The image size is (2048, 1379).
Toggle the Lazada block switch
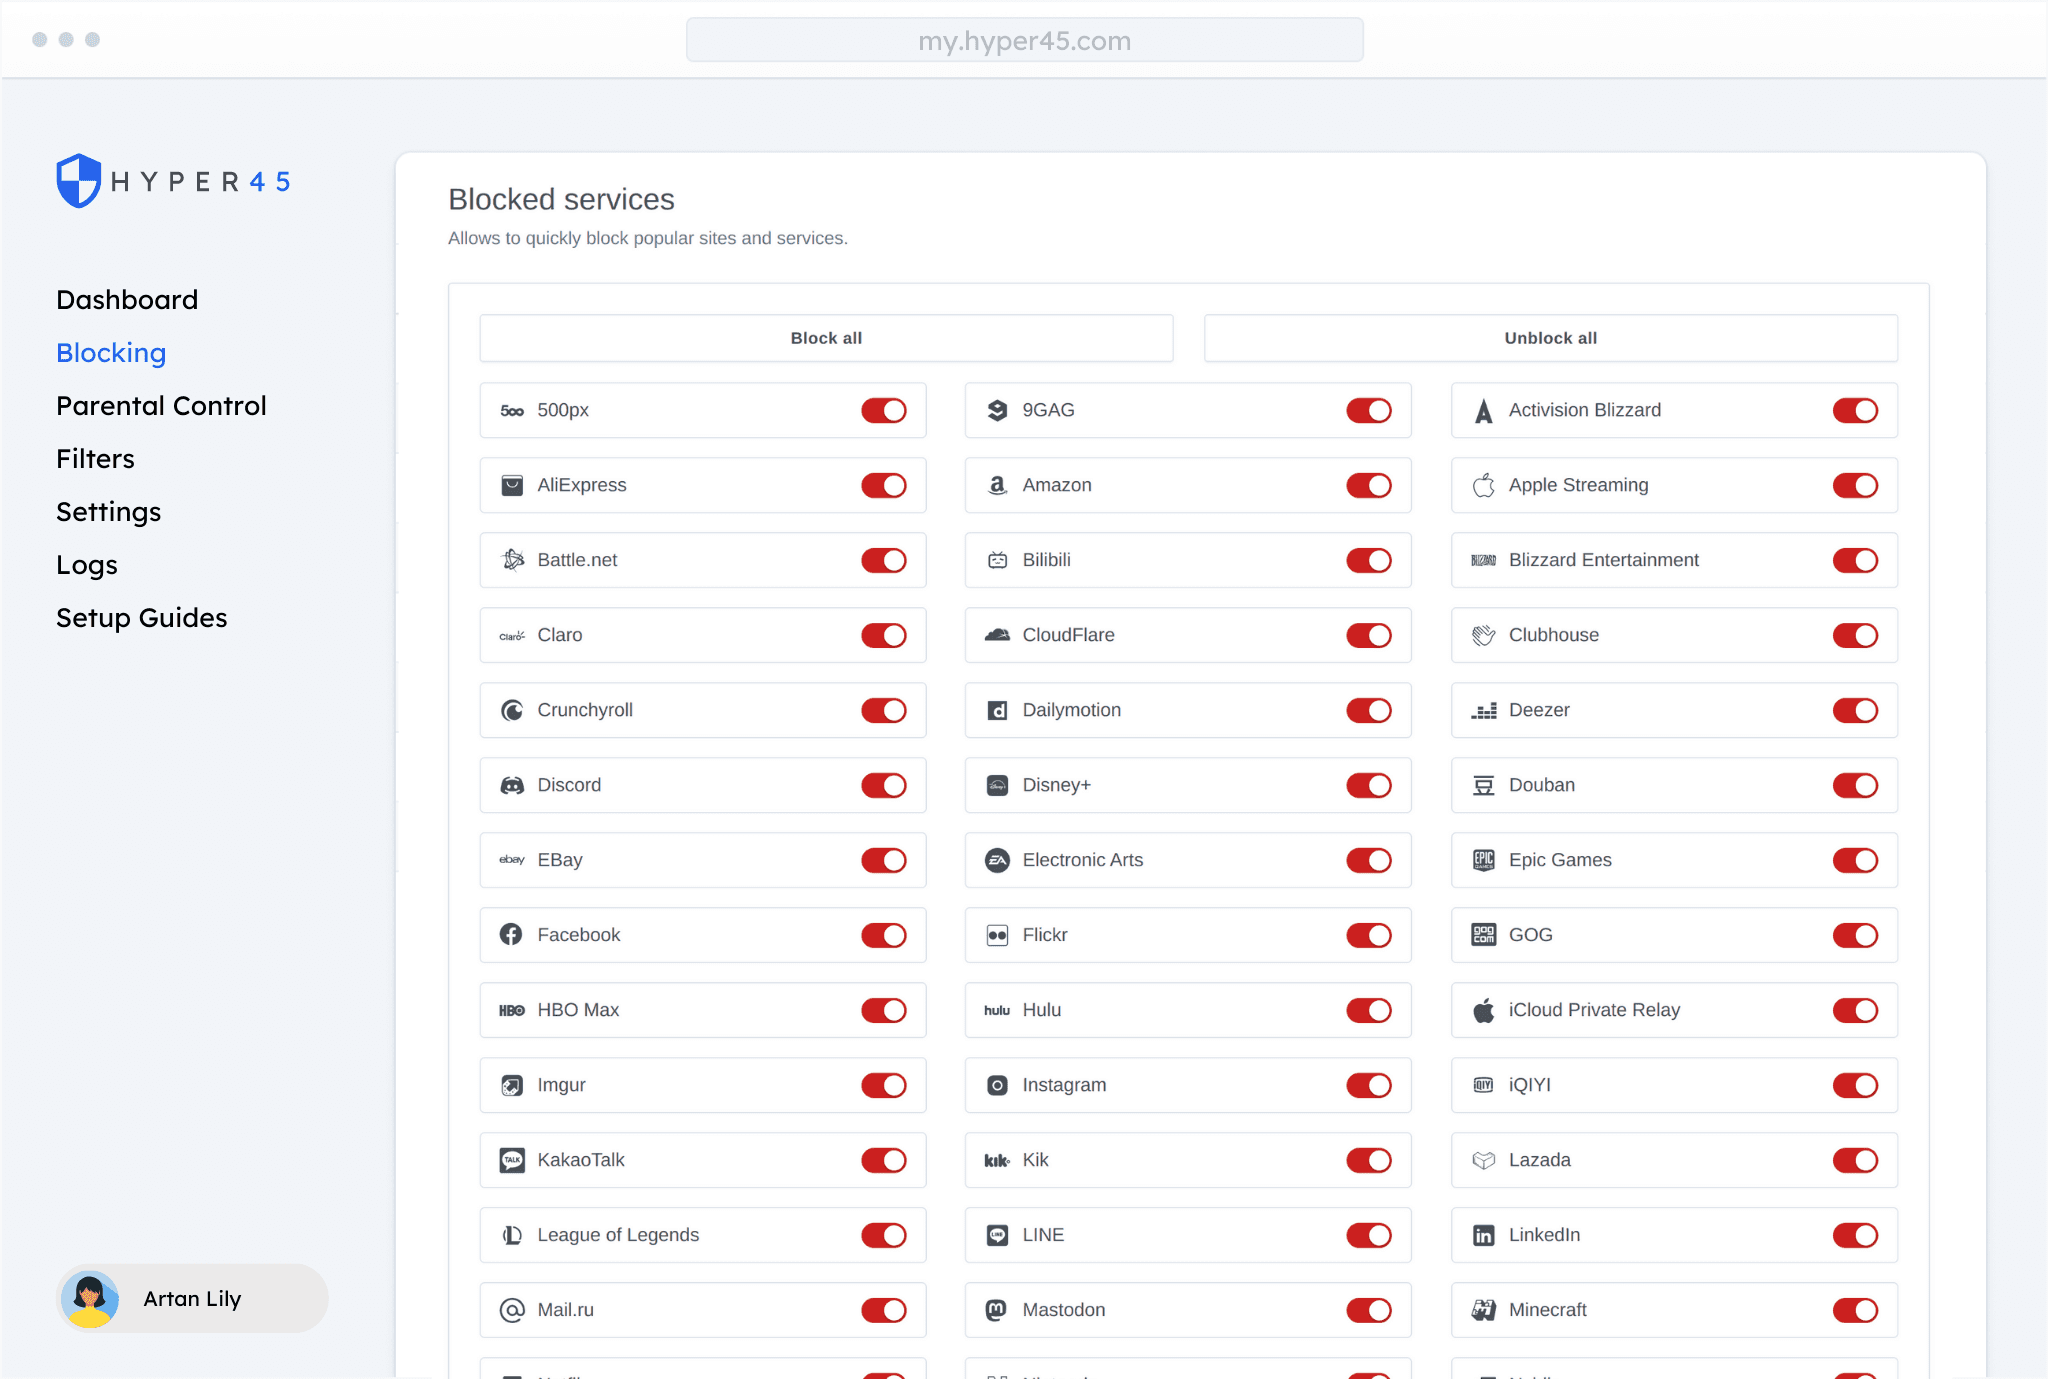1855,1160
